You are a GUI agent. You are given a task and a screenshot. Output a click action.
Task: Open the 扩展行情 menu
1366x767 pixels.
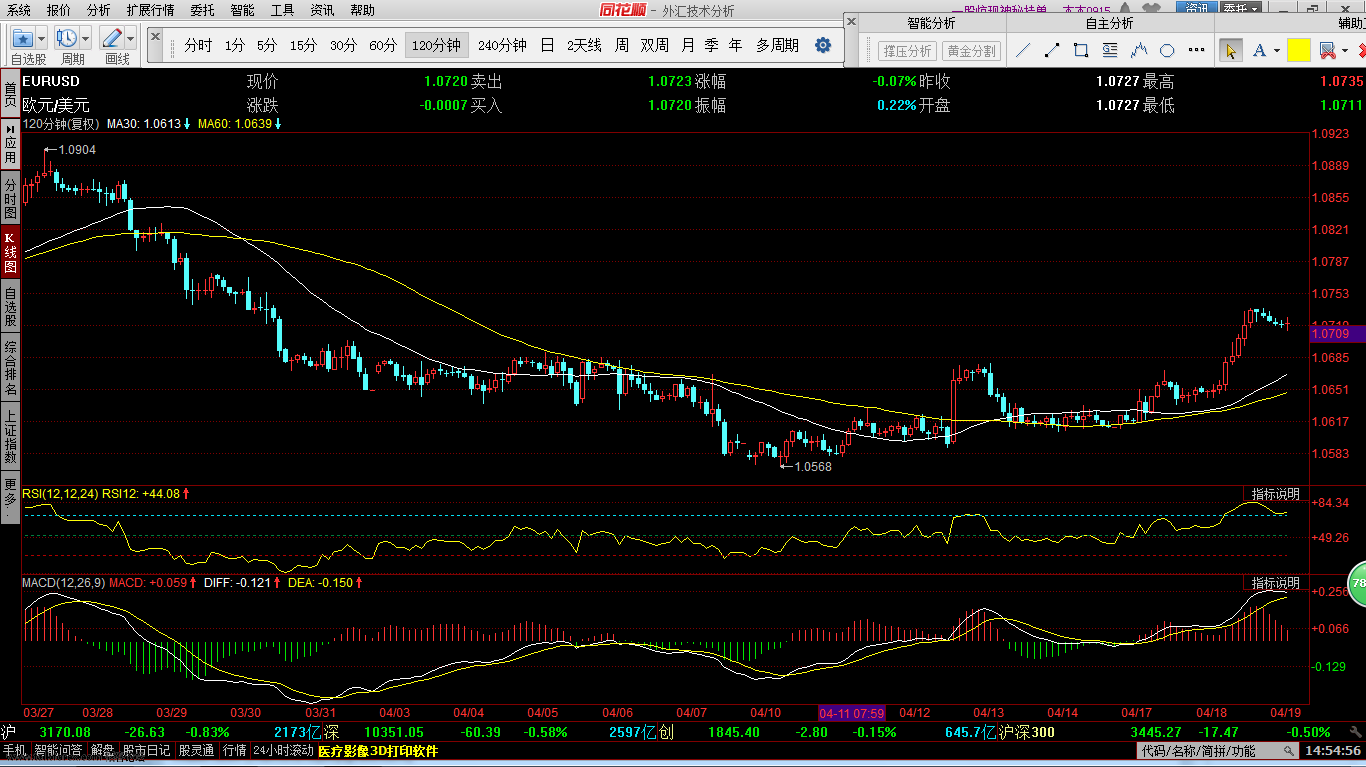click(x=150, y=10)
